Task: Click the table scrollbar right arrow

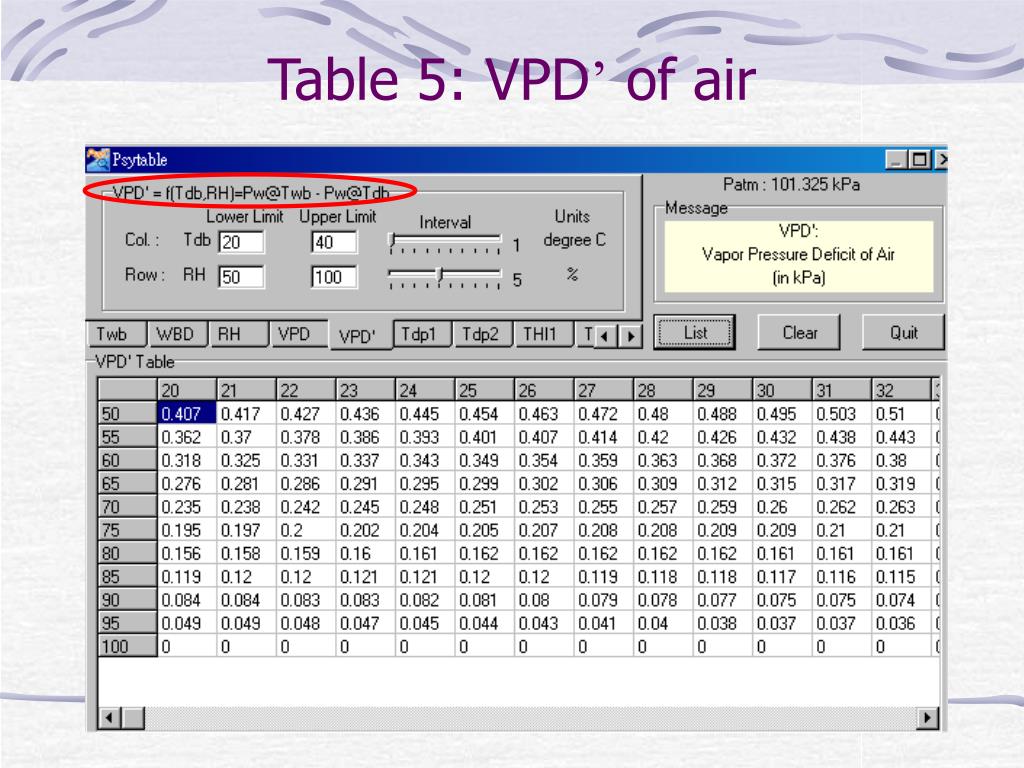Action: (x=927, y=718)
